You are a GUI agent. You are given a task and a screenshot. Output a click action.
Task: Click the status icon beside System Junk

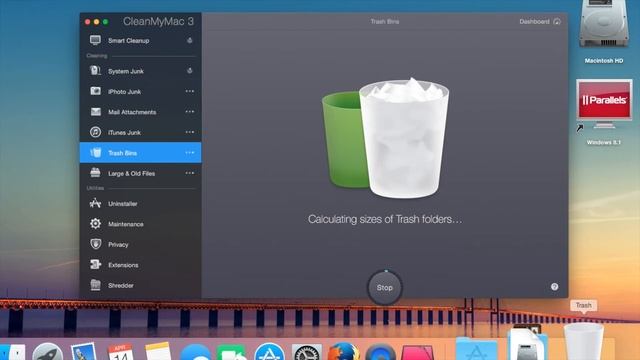point(190,71)
